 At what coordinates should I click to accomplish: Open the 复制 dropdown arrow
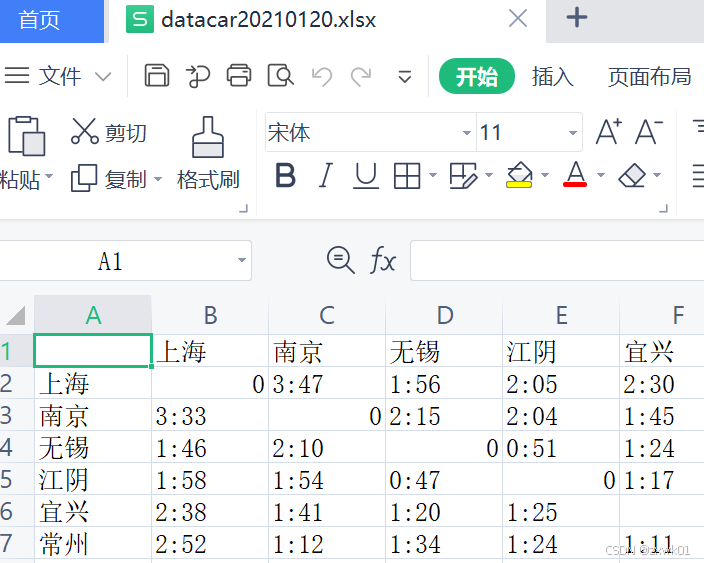[158, 179]
